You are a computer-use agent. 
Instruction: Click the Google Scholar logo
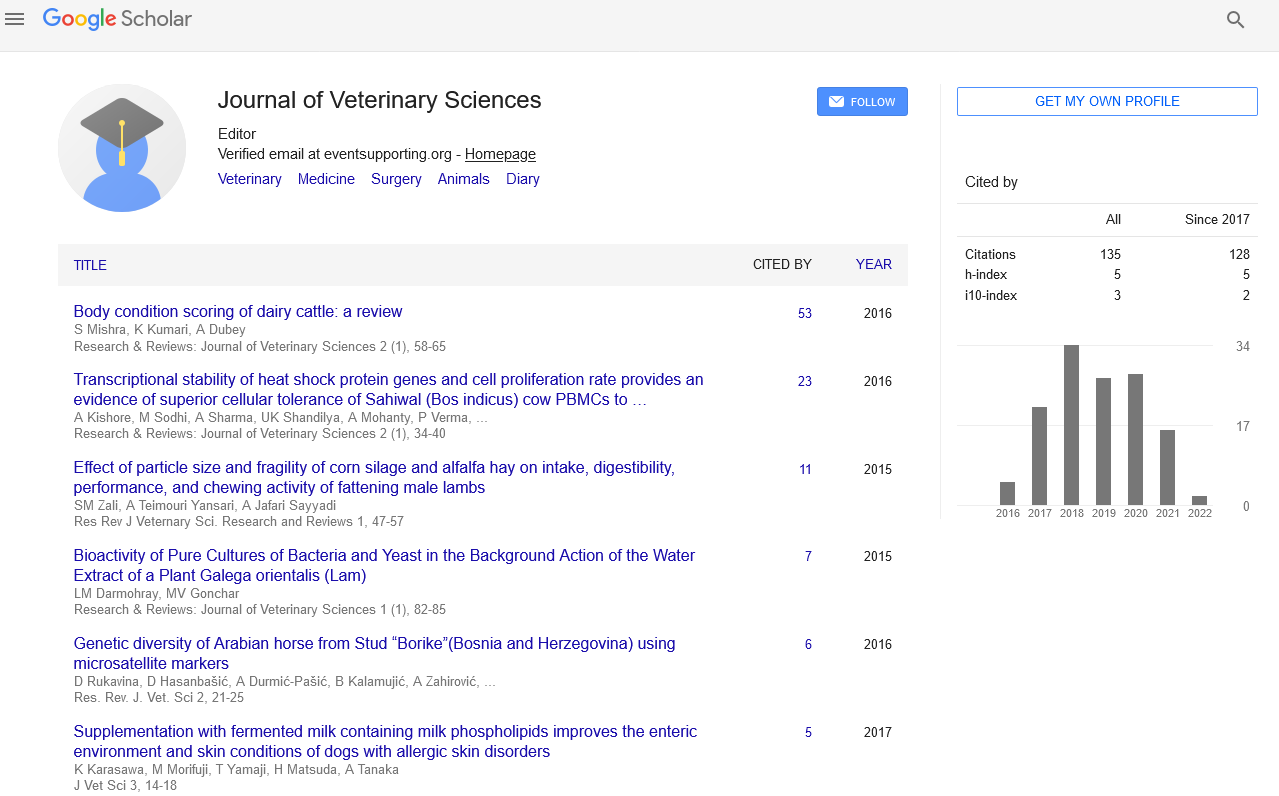(117, 19)
